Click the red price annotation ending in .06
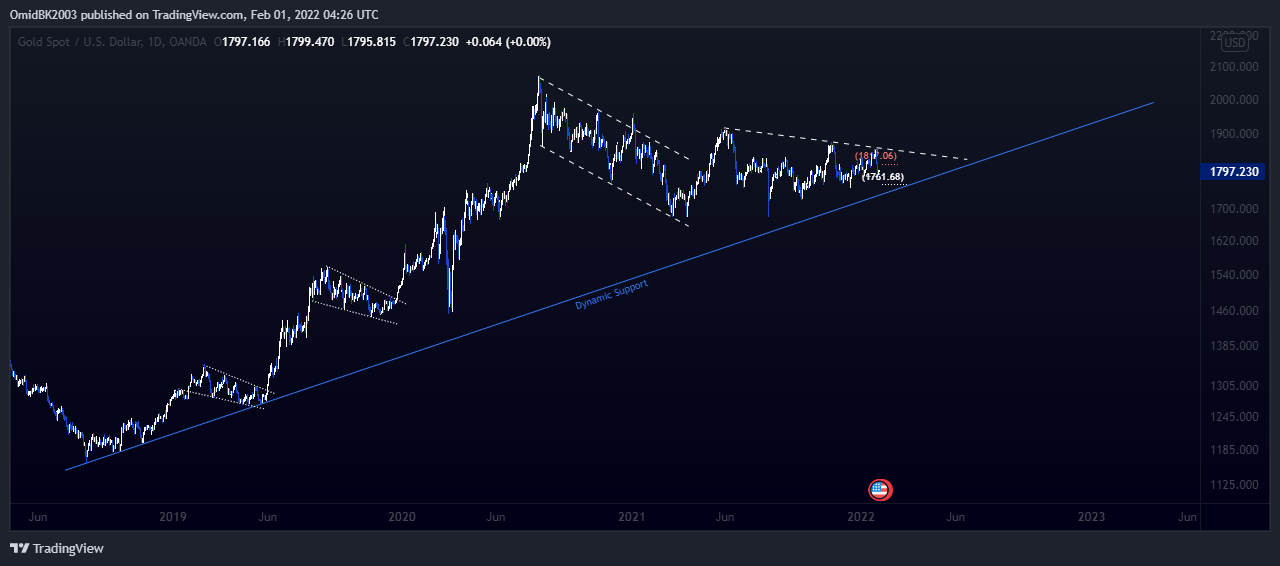The height and width of the screenshot is (566, 1280). point(875,156)
